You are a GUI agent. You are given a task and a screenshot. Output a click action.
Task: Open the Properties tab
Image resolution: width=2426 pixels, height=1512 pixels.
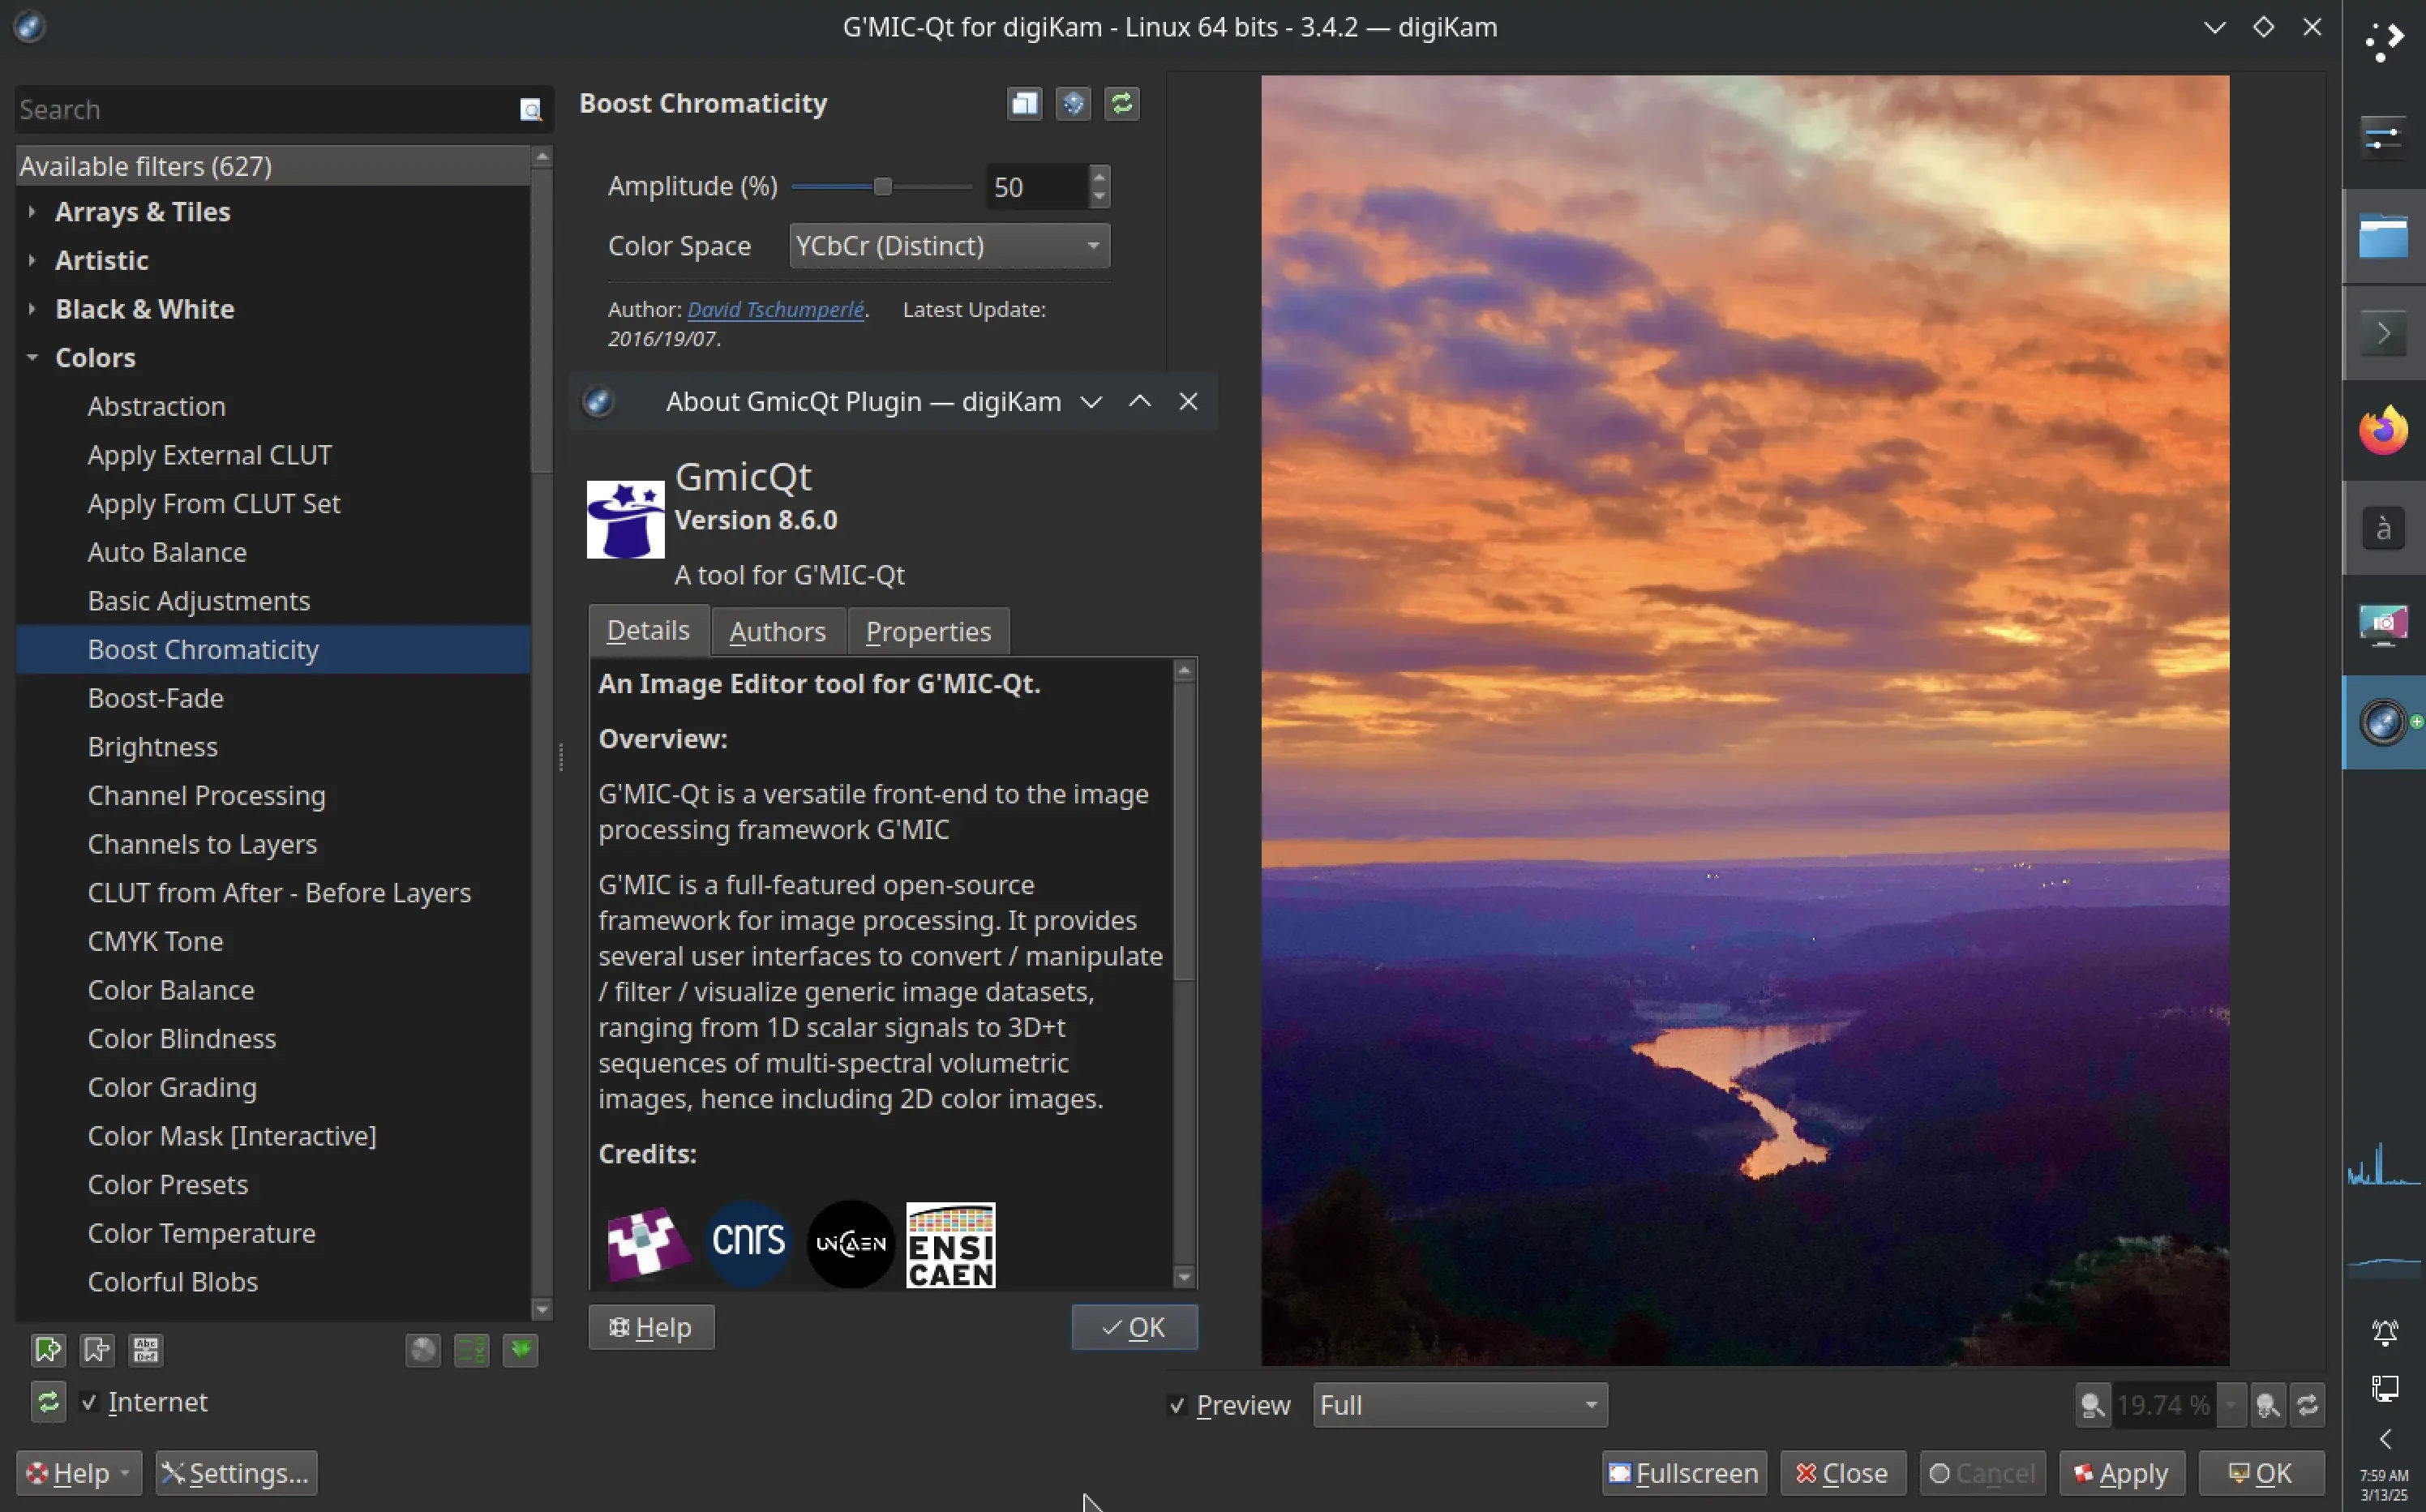(927, 632)
